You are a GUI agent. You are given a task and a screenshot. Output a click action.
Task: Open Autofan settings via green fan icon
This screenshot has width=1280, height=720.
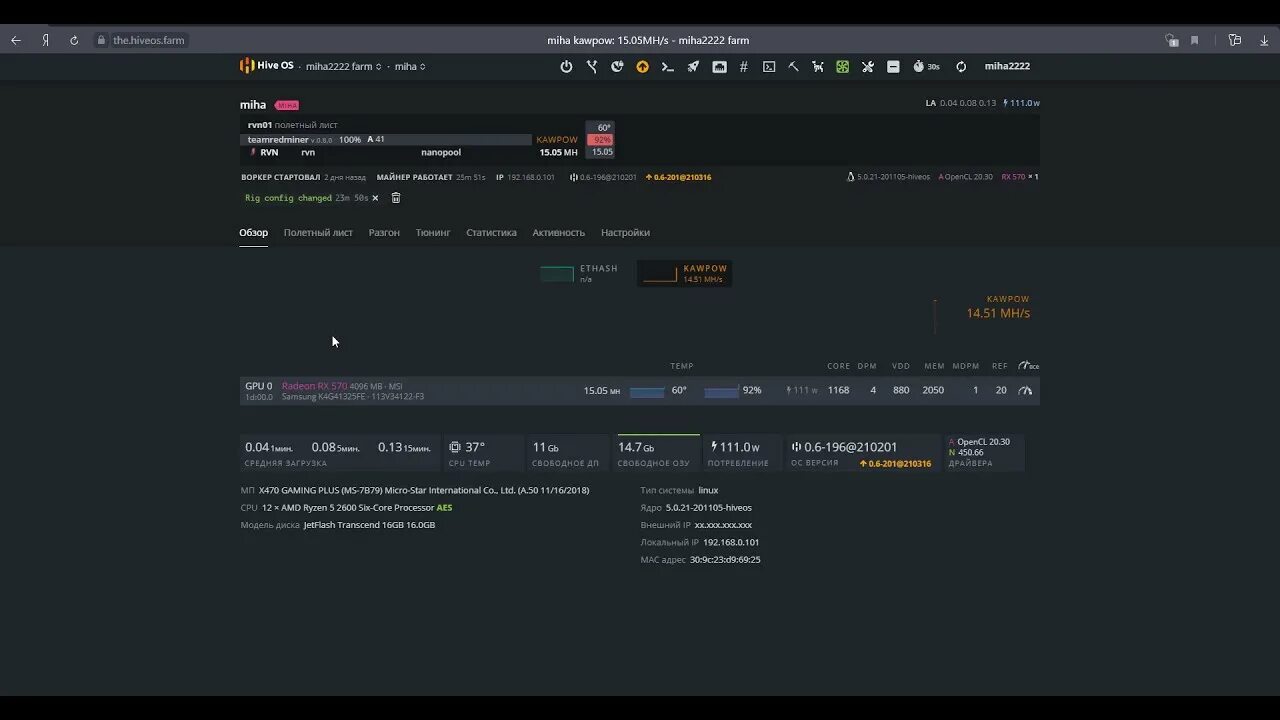pyautogui.click(x=842, y=66)
